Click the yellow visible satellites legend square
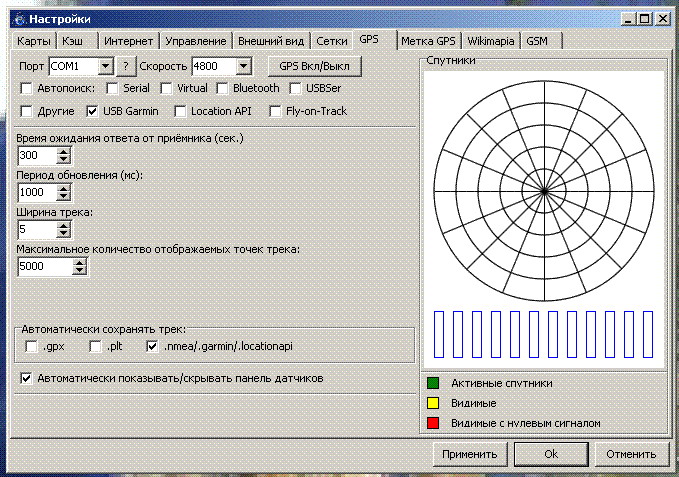 [x=432, y=403]
